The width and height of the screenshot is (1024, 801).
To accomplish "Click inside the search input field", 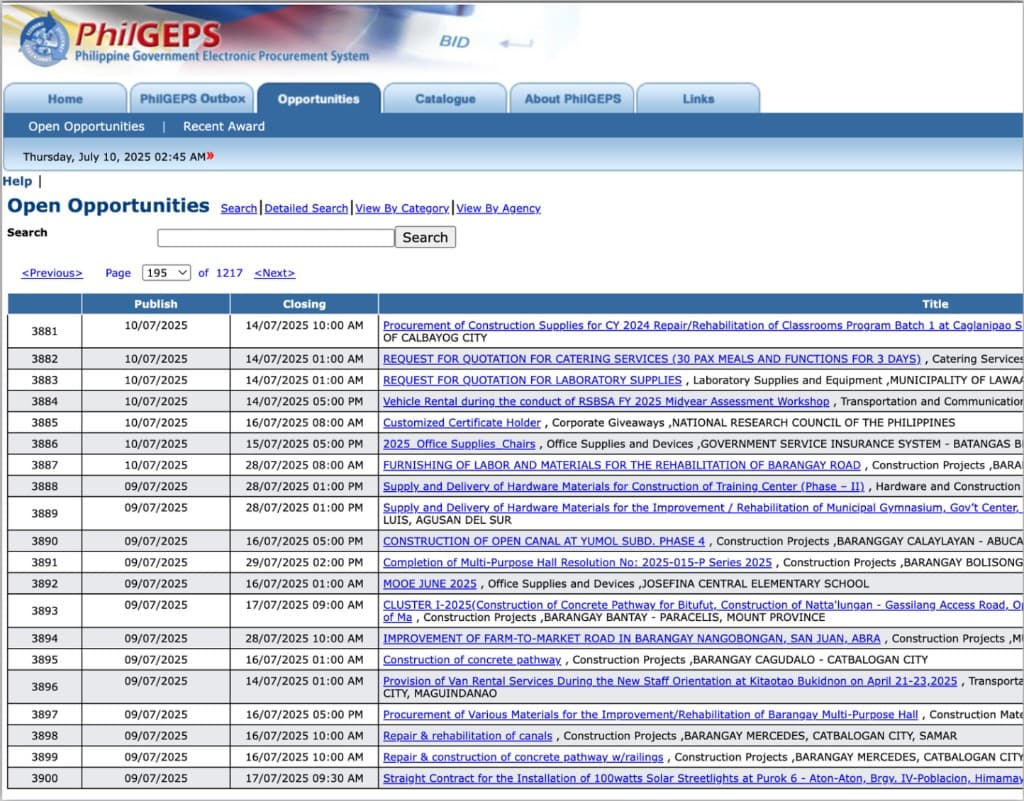I will [274, 237].
